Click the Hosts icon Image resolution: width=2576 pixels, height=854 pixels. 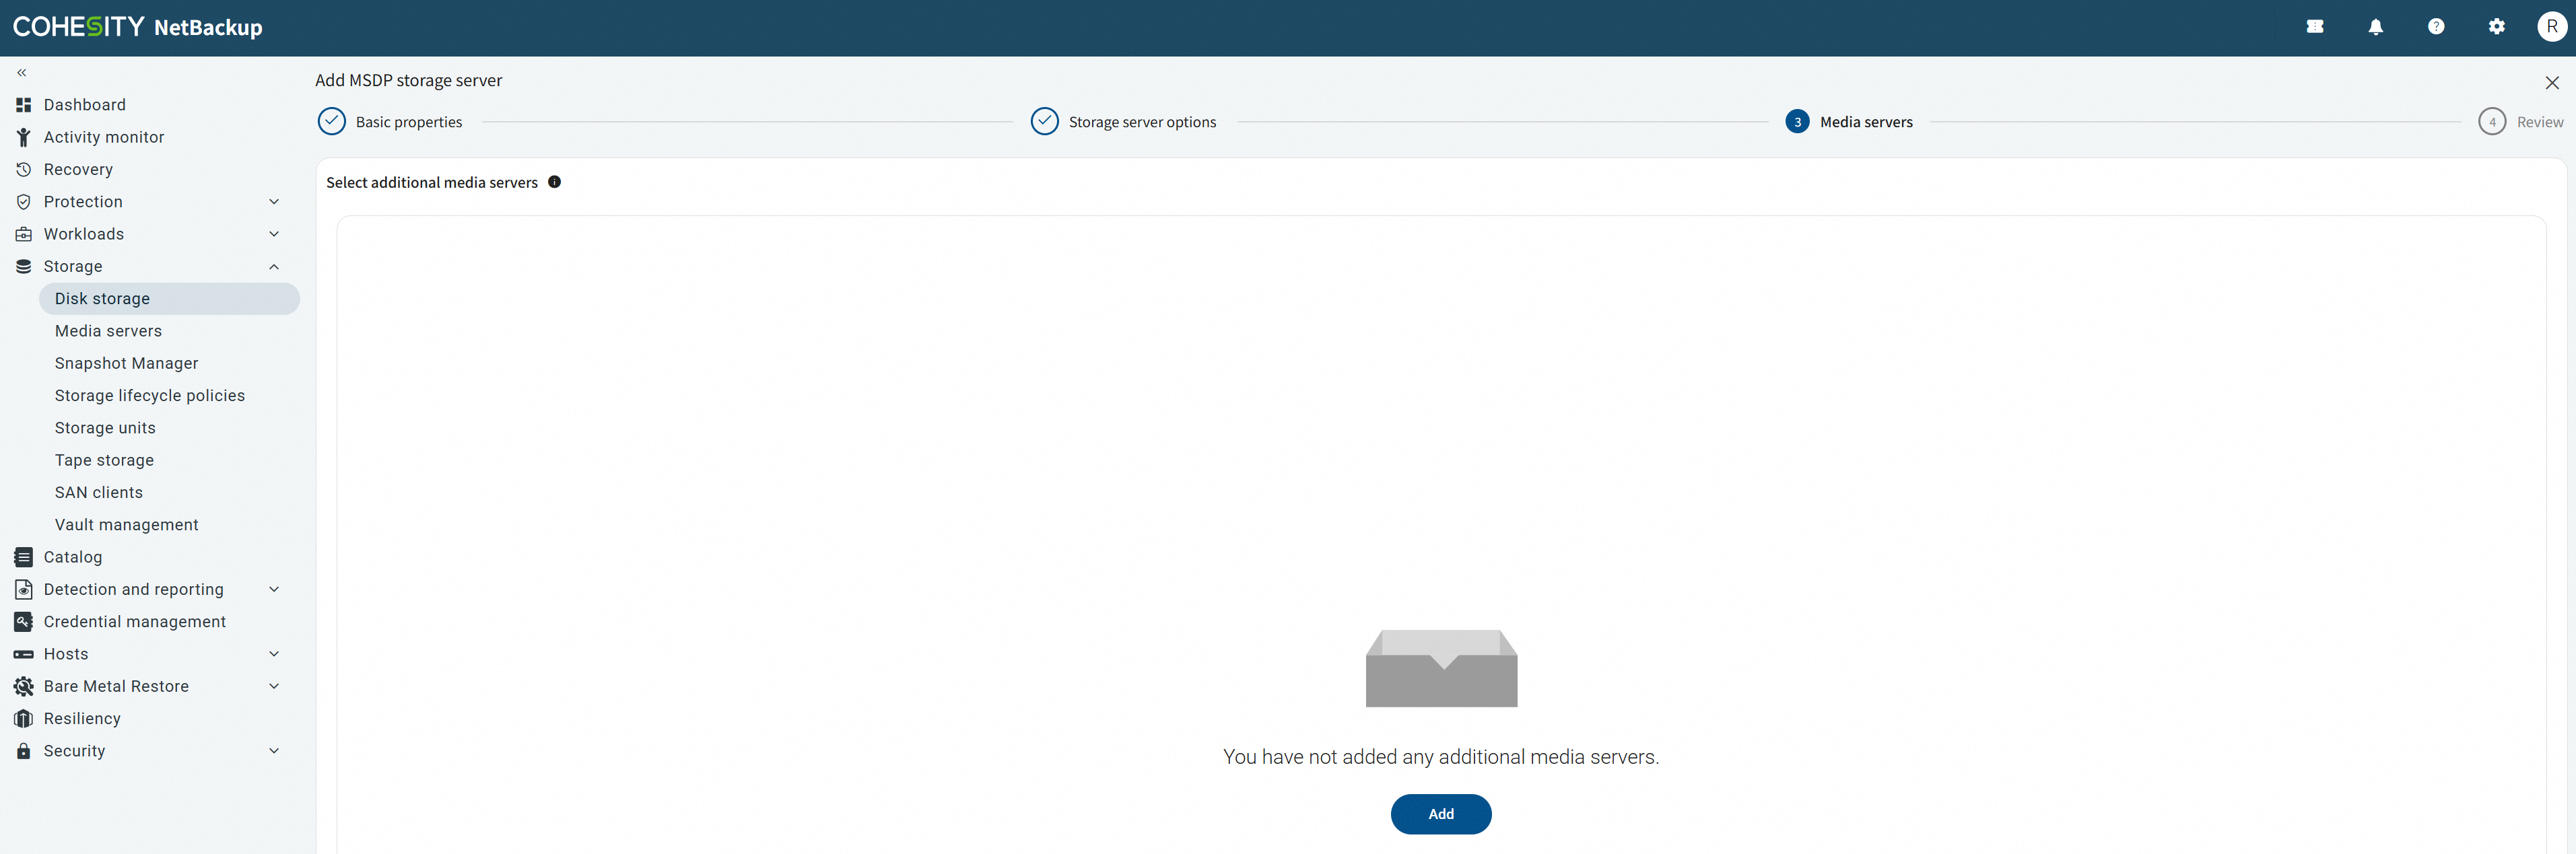click(24, 654)
